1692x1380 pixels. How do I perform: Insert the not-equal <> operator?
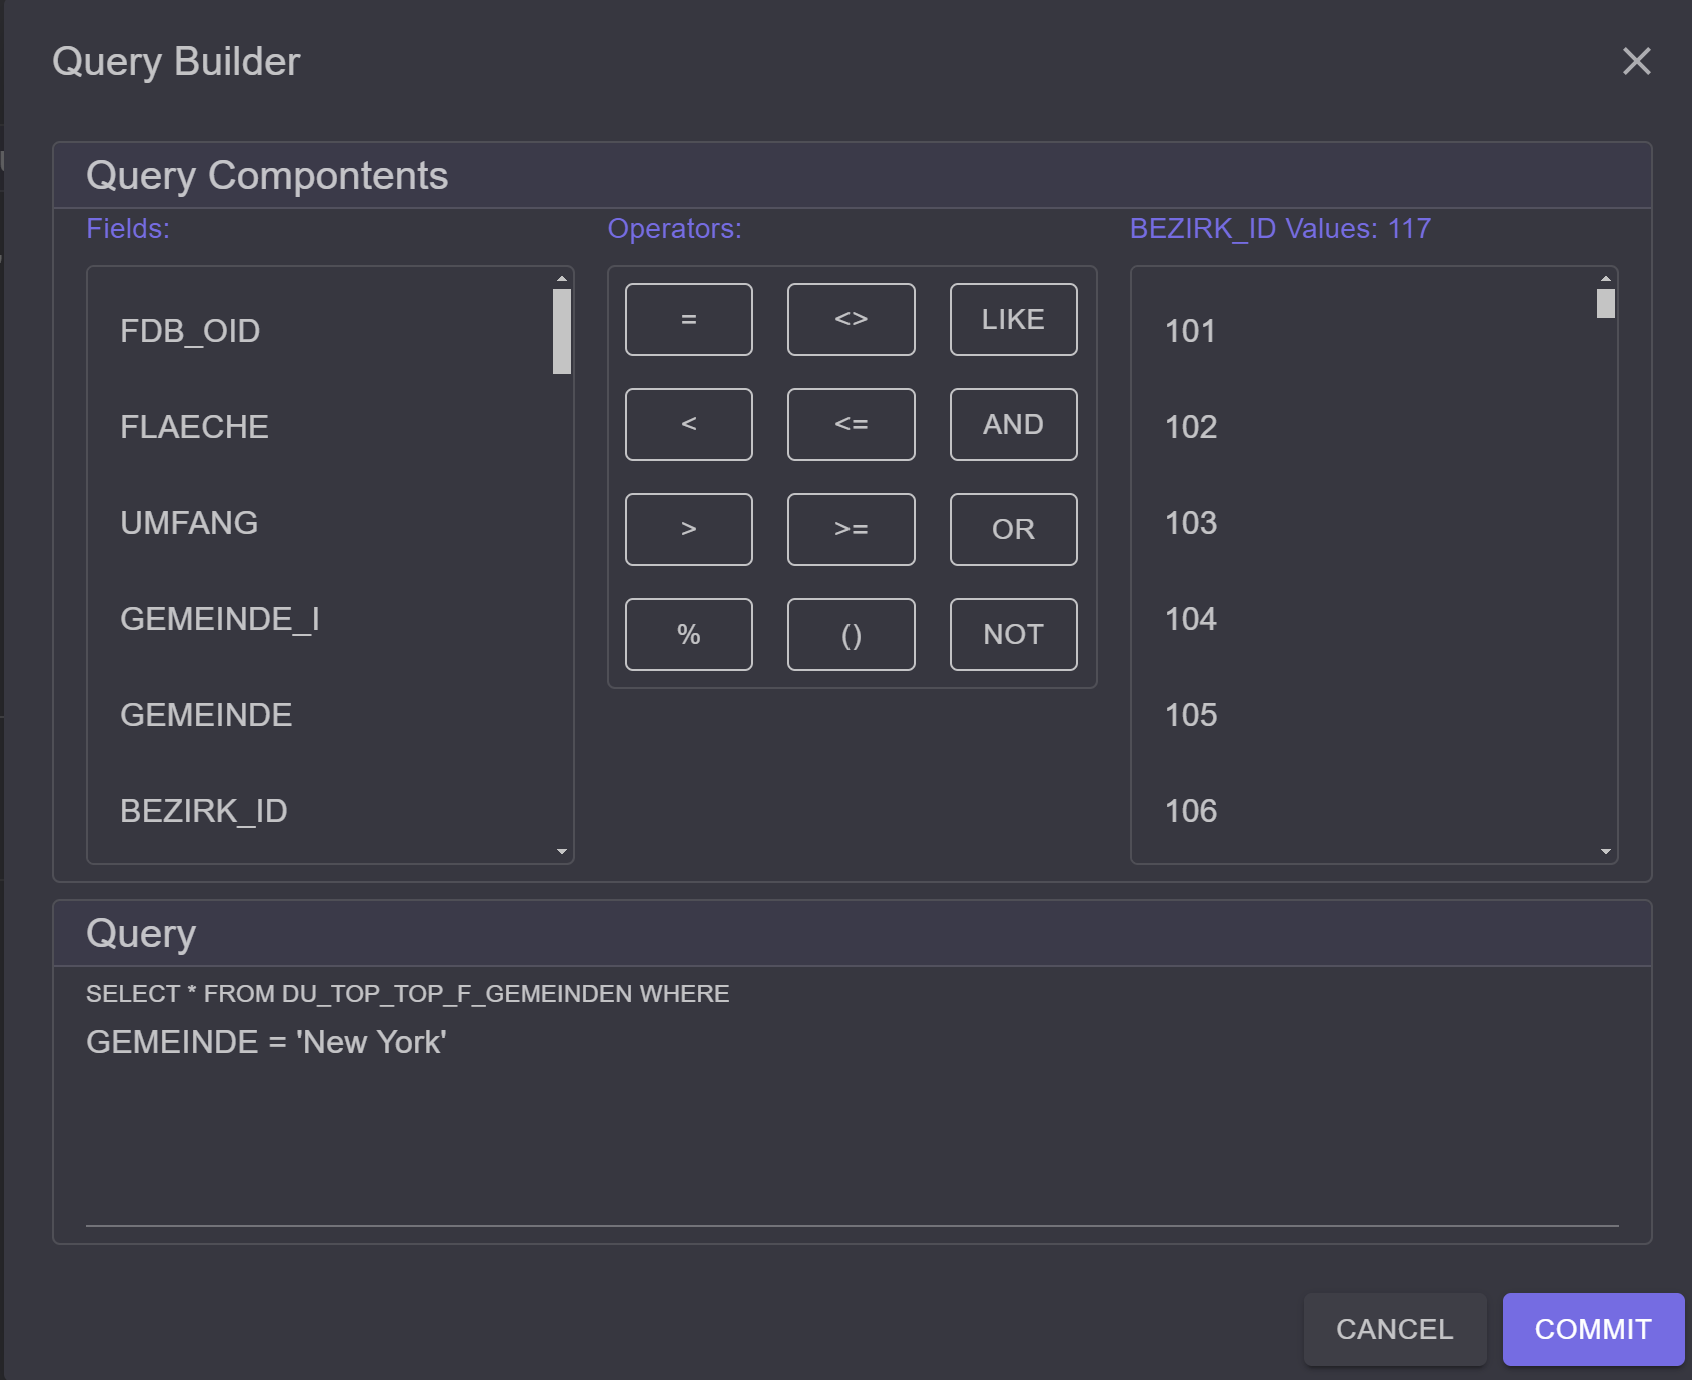[851, 319]
